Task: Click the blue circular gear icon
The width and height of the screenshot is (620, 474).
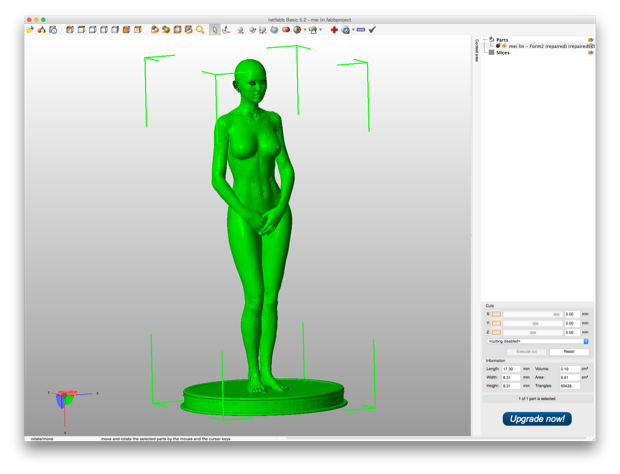Action: point(346,30)
